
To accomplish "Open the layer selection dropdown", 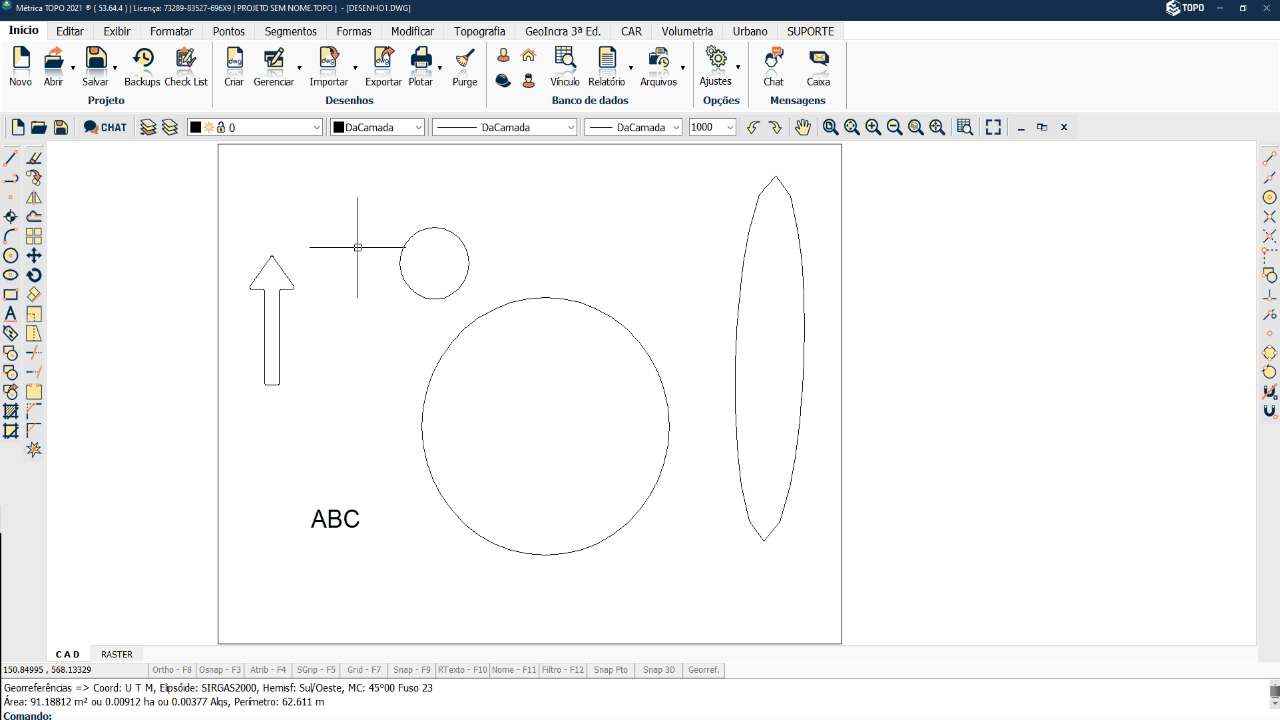I will (x=317, y=127).
